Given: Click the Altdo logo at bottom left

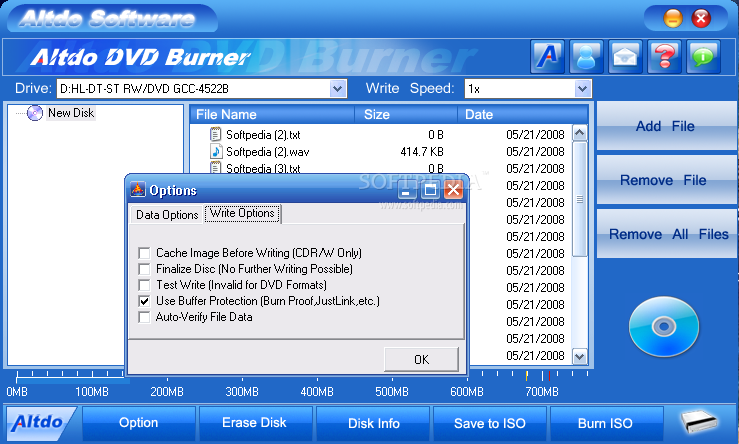Looking at the screenshot, I should 40,423.
